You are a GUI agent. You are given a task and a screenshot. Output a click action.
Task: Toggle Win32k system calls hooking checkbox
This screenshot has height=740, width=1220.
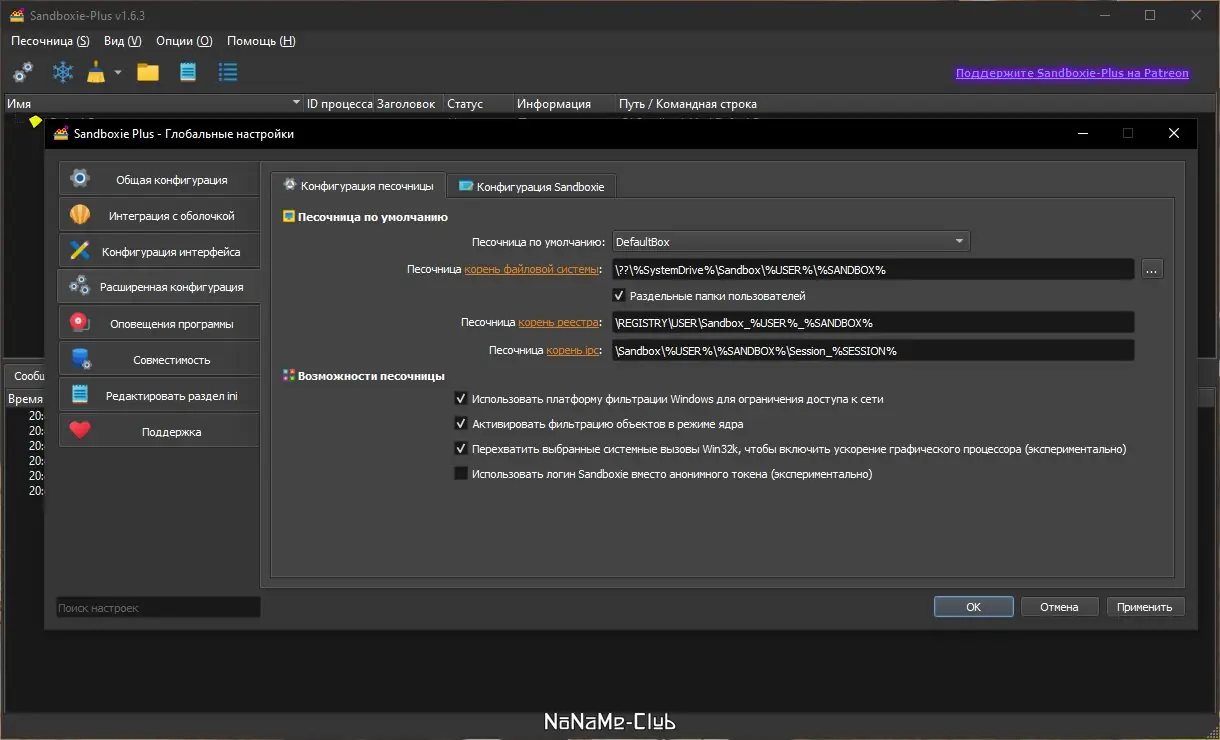(x=791, y=449)
